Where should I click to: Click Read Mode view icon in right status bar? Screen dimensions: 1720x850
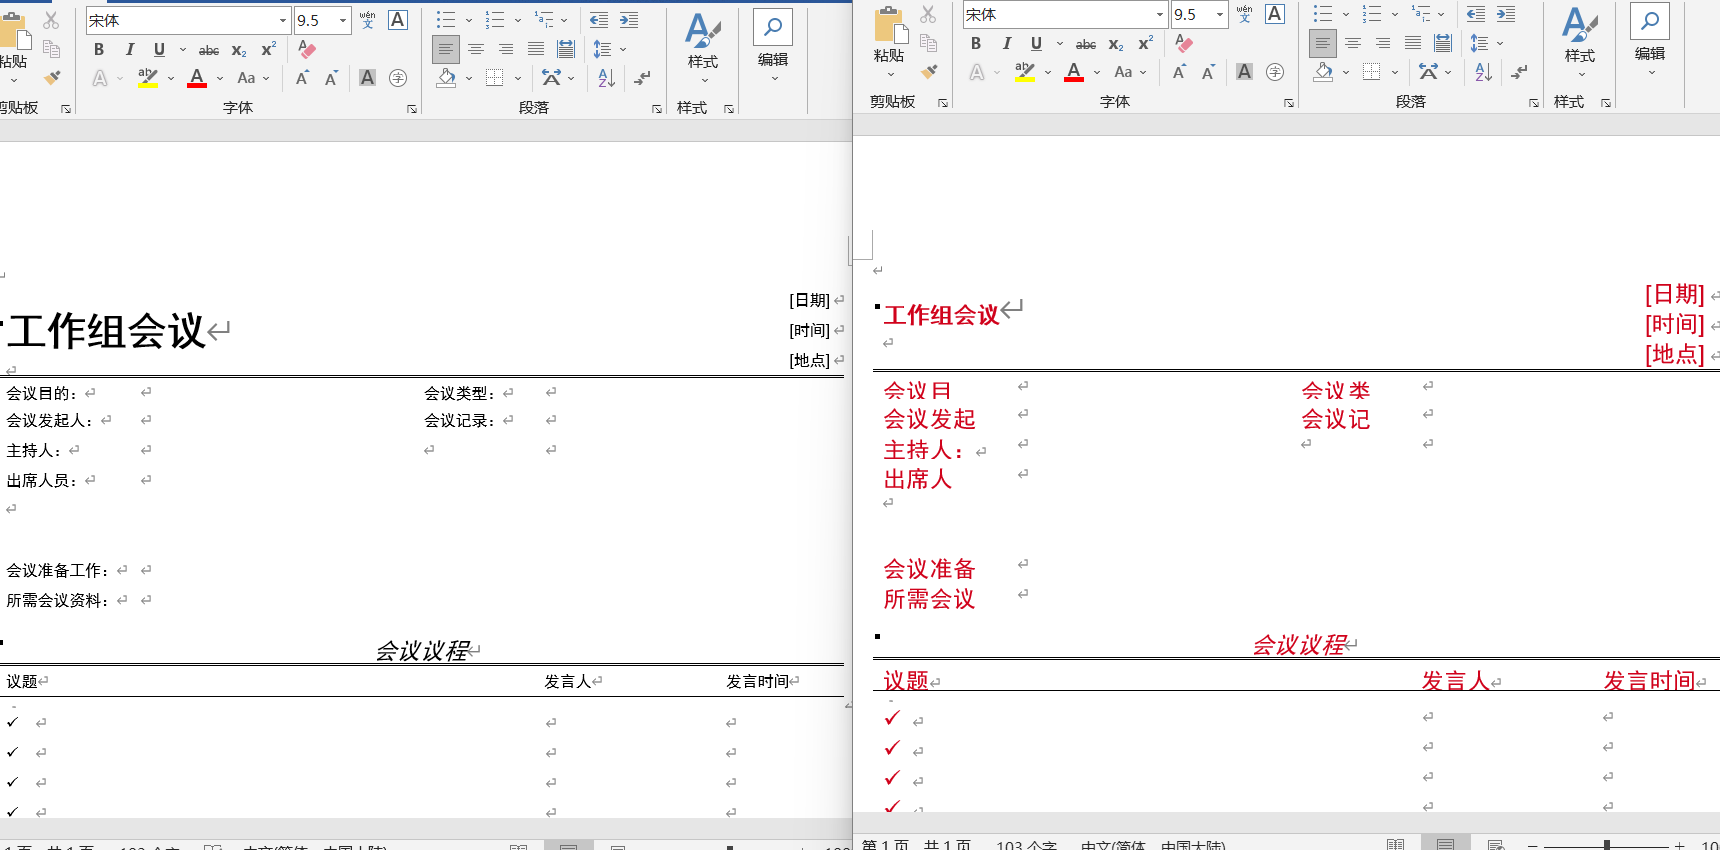[1396, 845]
